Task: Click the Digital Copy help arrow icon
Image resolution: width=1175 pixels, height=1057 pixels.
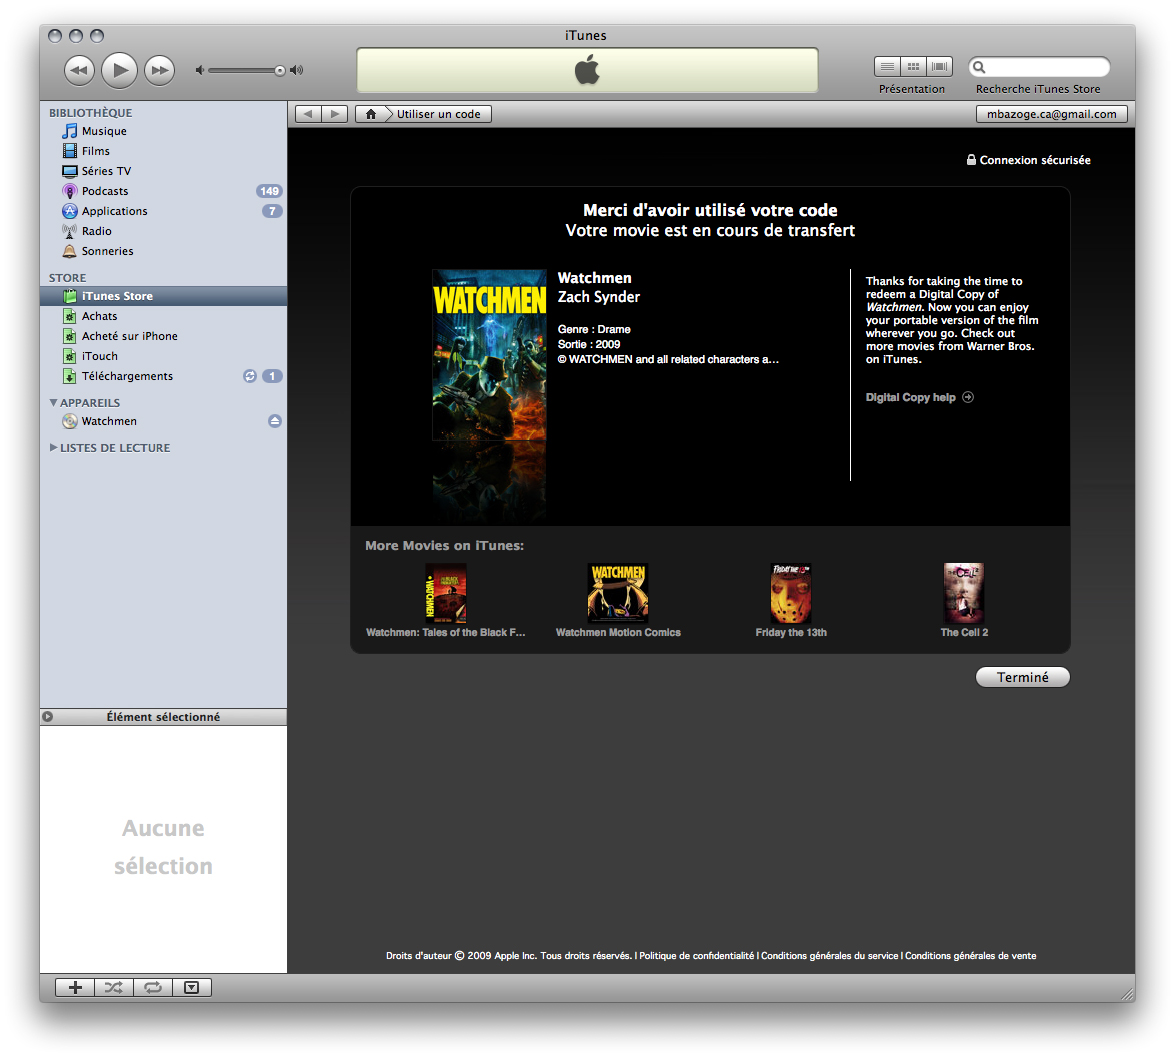Action: (968, 397)
